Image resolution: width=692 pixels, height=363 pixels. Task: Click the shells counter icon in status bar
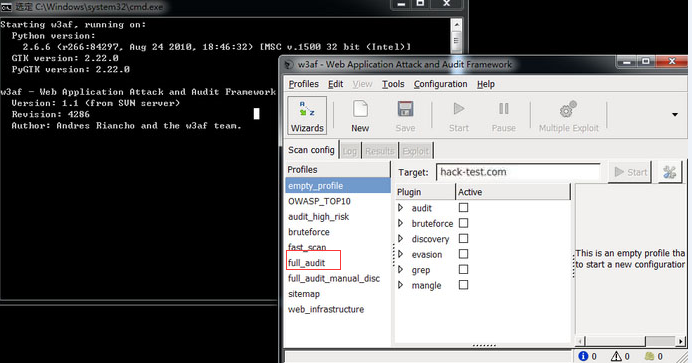tap(649, 356)
